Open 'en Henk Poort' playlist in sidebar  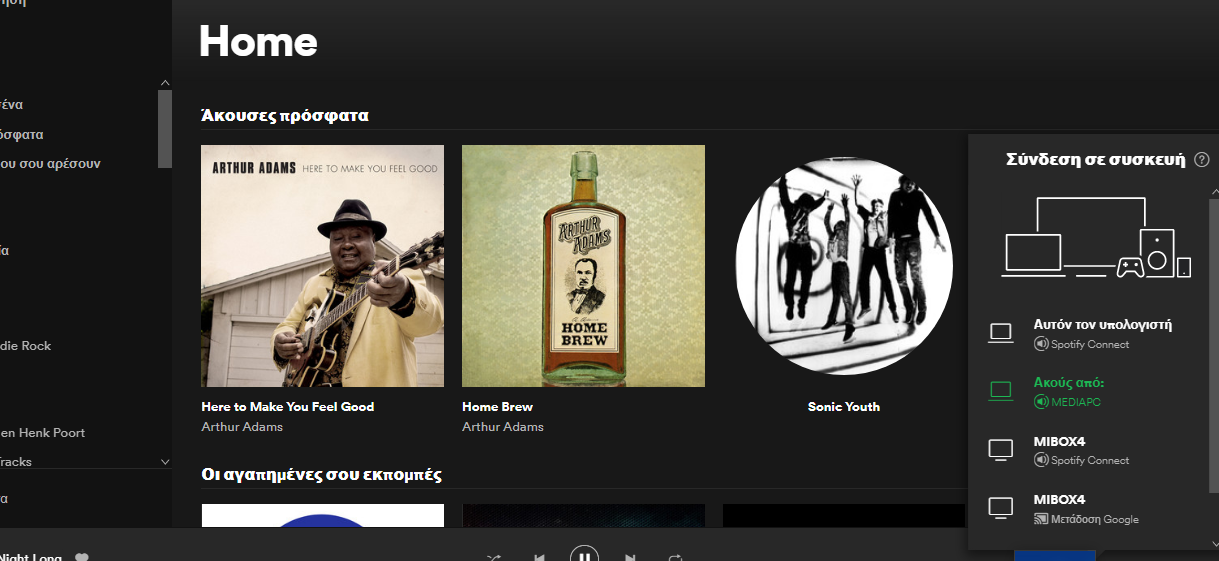[42, 432]
